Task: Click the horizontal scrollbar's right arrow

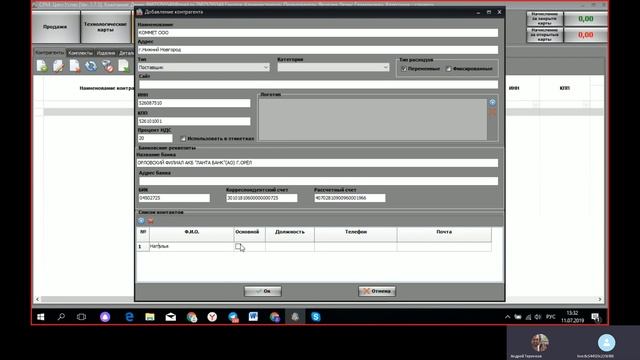Action: pos(600,299)
